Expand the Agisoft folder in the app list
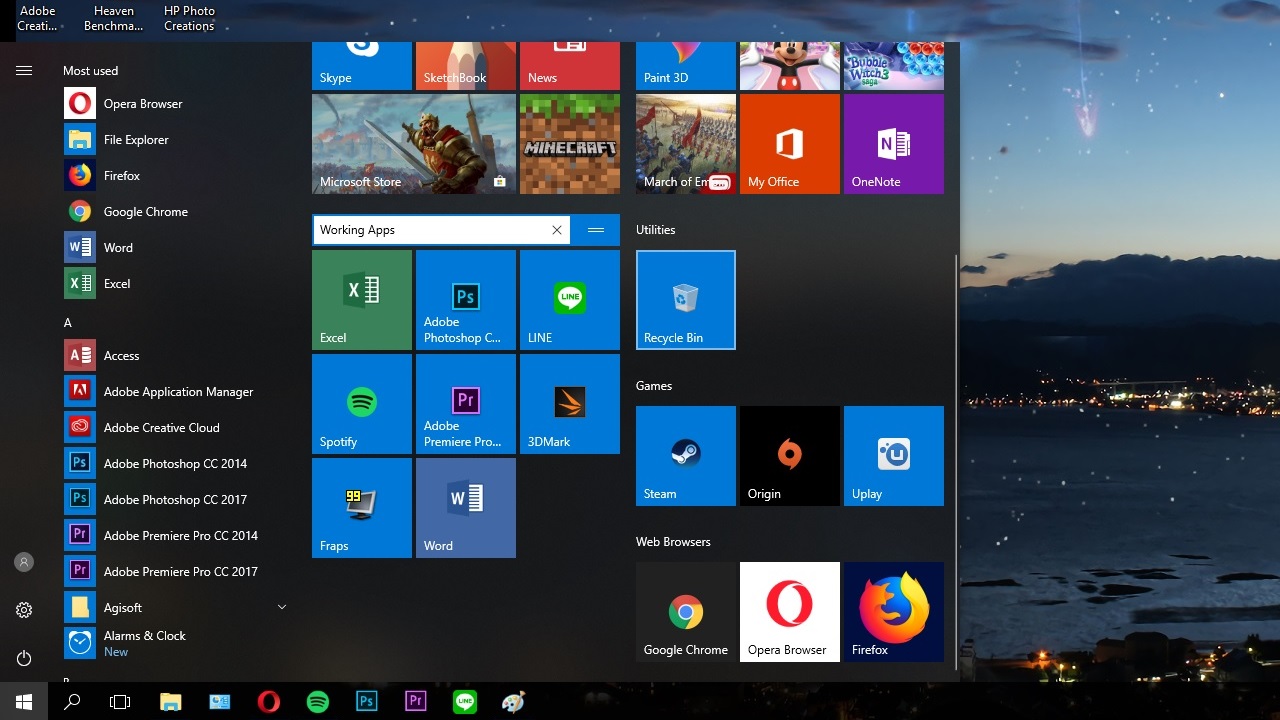 [x=281, y=607]
